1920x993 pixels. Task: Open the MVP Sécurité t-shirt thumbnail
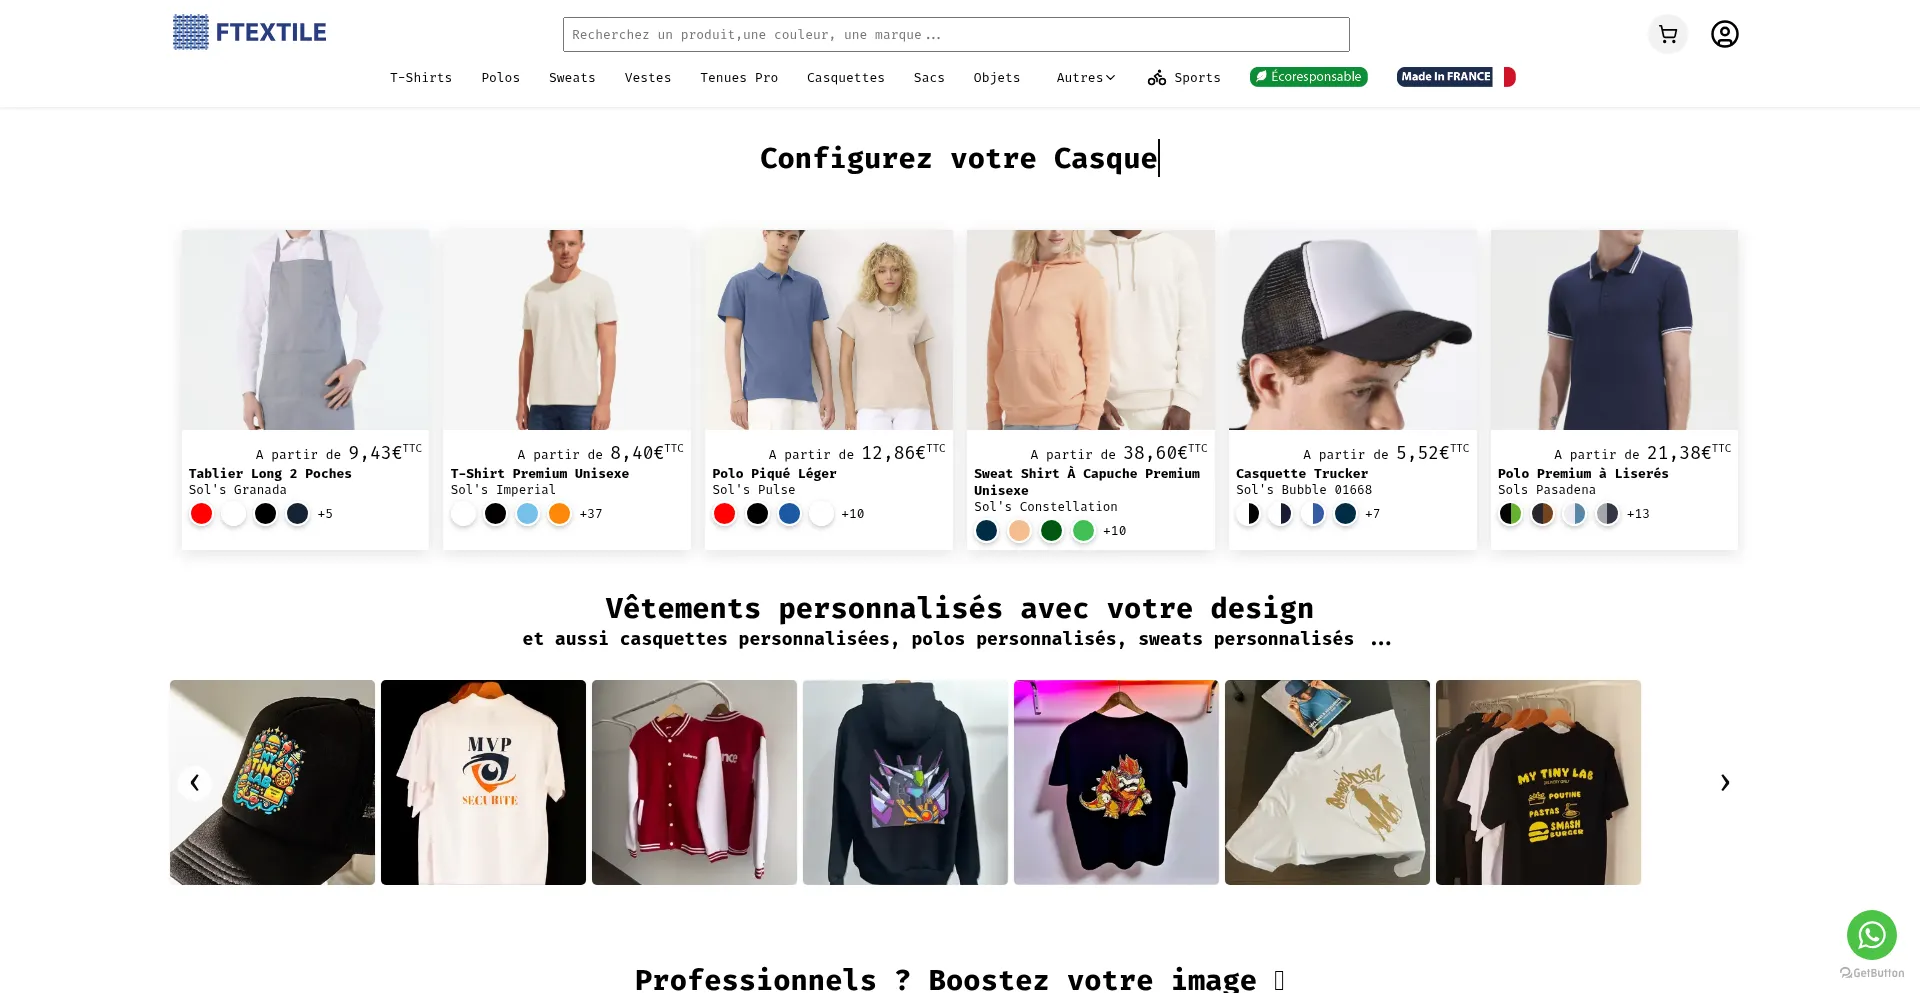pos(483,782)
